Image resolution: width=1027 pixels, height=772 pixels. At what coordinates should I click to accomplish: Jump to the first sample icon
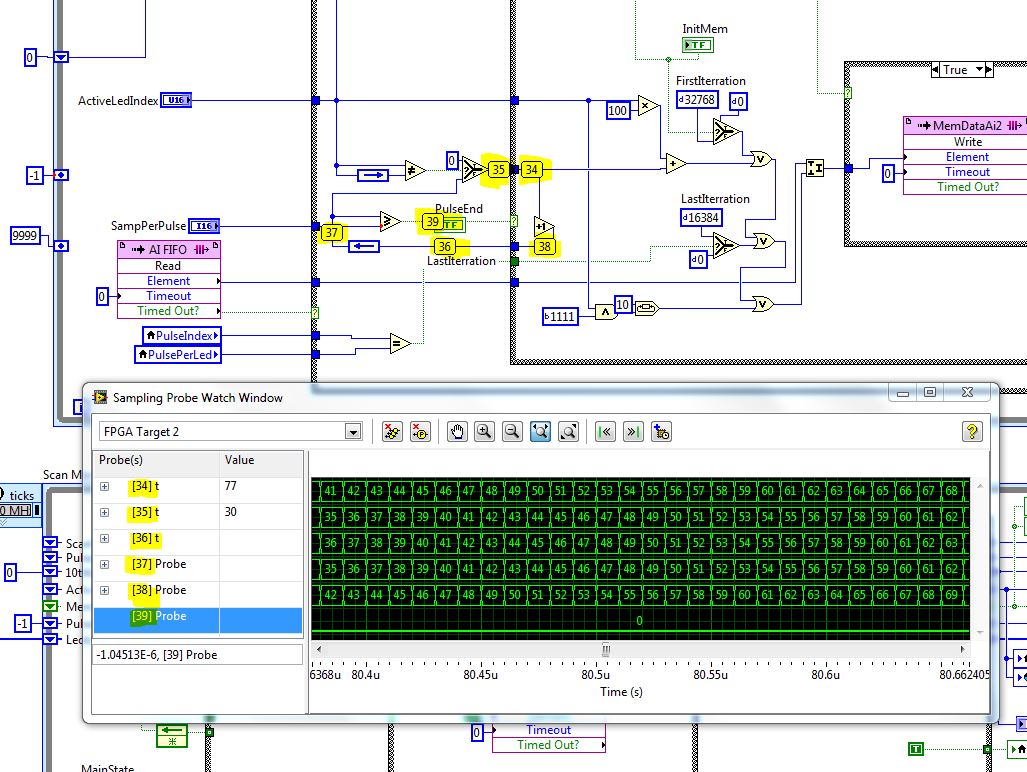[x=605, y=432]
